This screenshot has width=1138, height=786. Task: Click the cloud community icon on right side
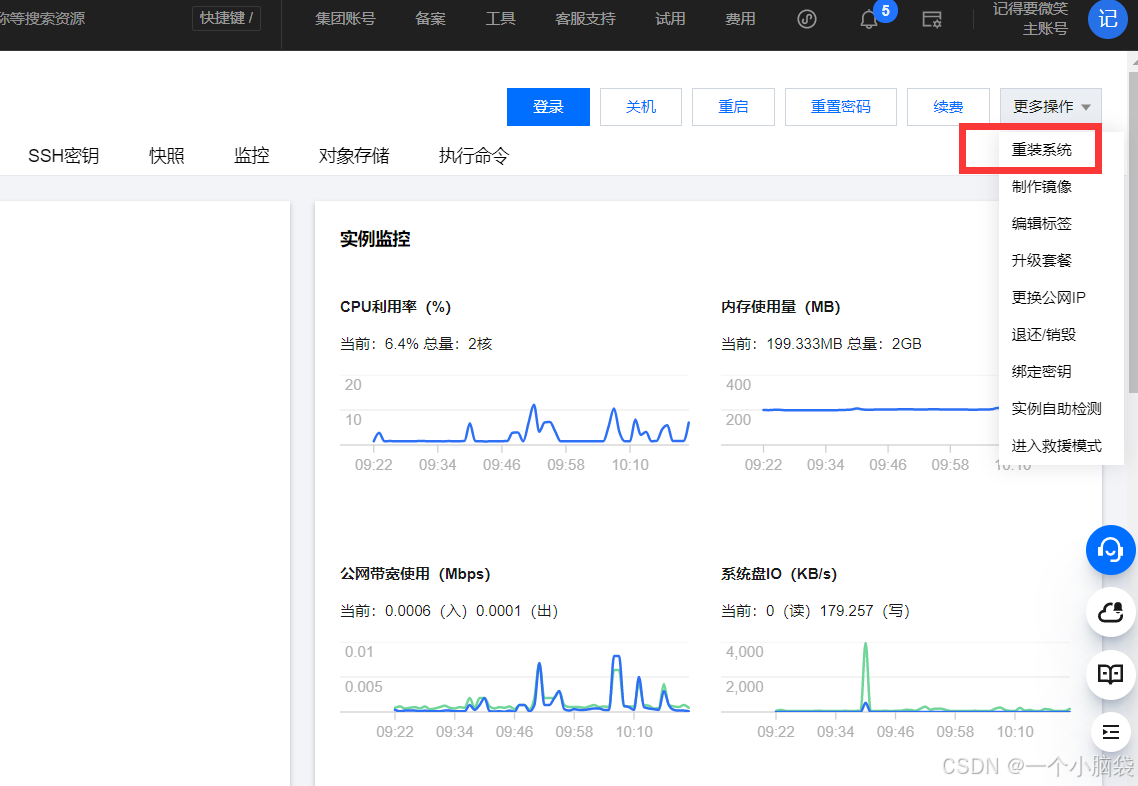pos(1110,612)
